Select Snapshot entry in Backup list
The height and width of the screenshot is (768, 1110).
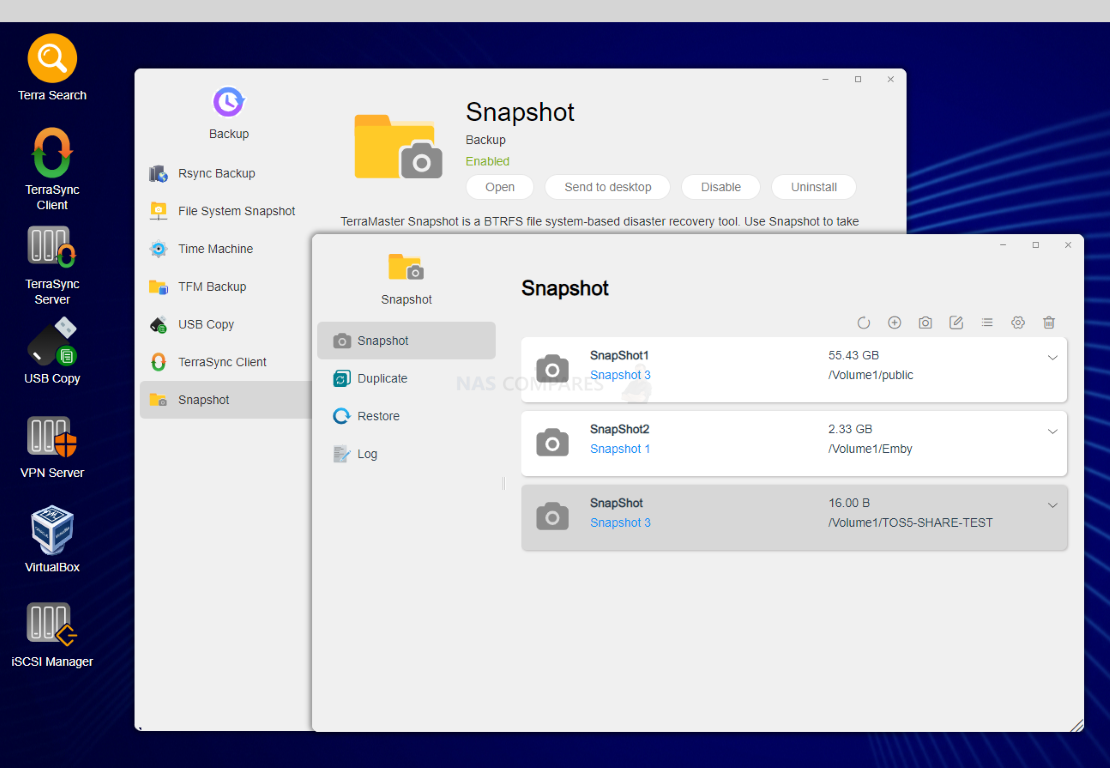tap(225, 400)
